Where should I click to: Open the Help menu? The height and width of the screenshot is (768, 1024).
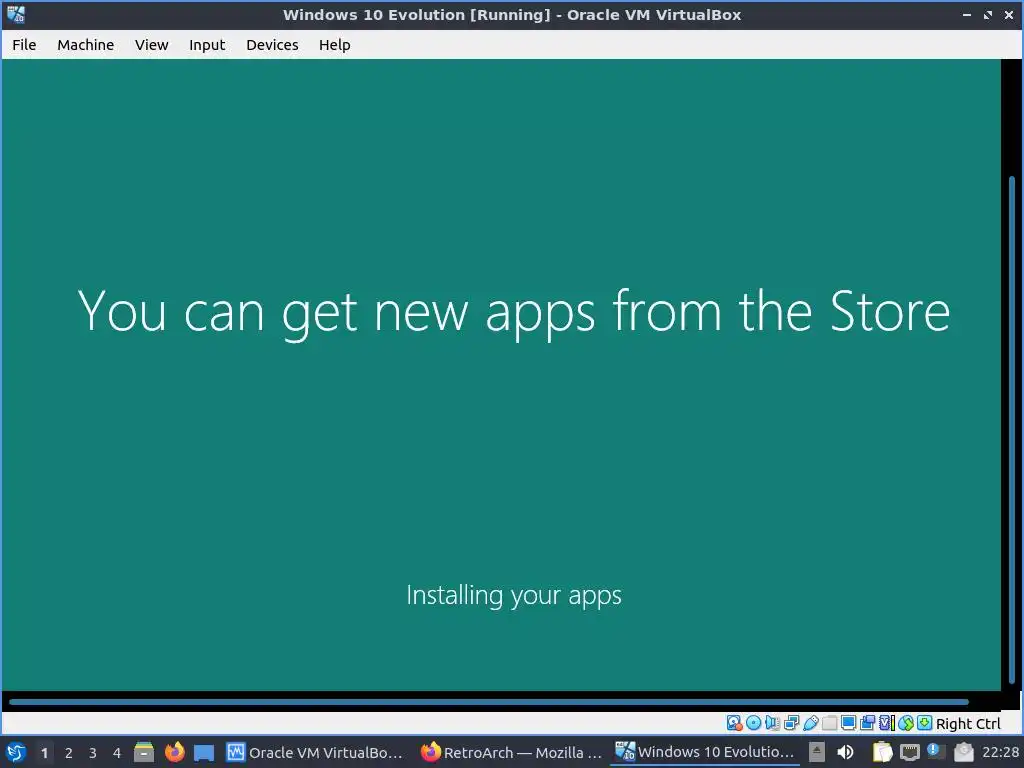pos(334,45)
